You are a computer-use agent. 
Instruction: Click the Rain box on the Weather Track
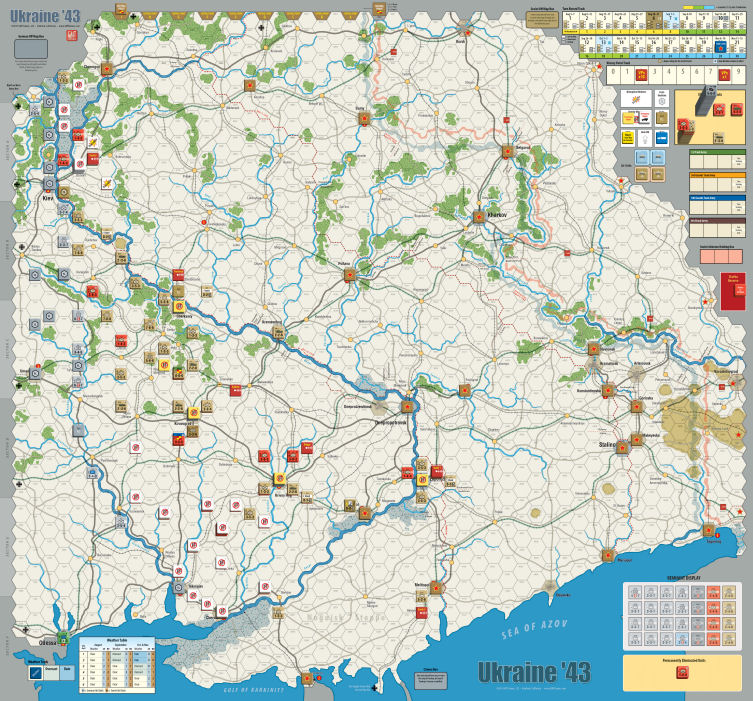[67, 673]
